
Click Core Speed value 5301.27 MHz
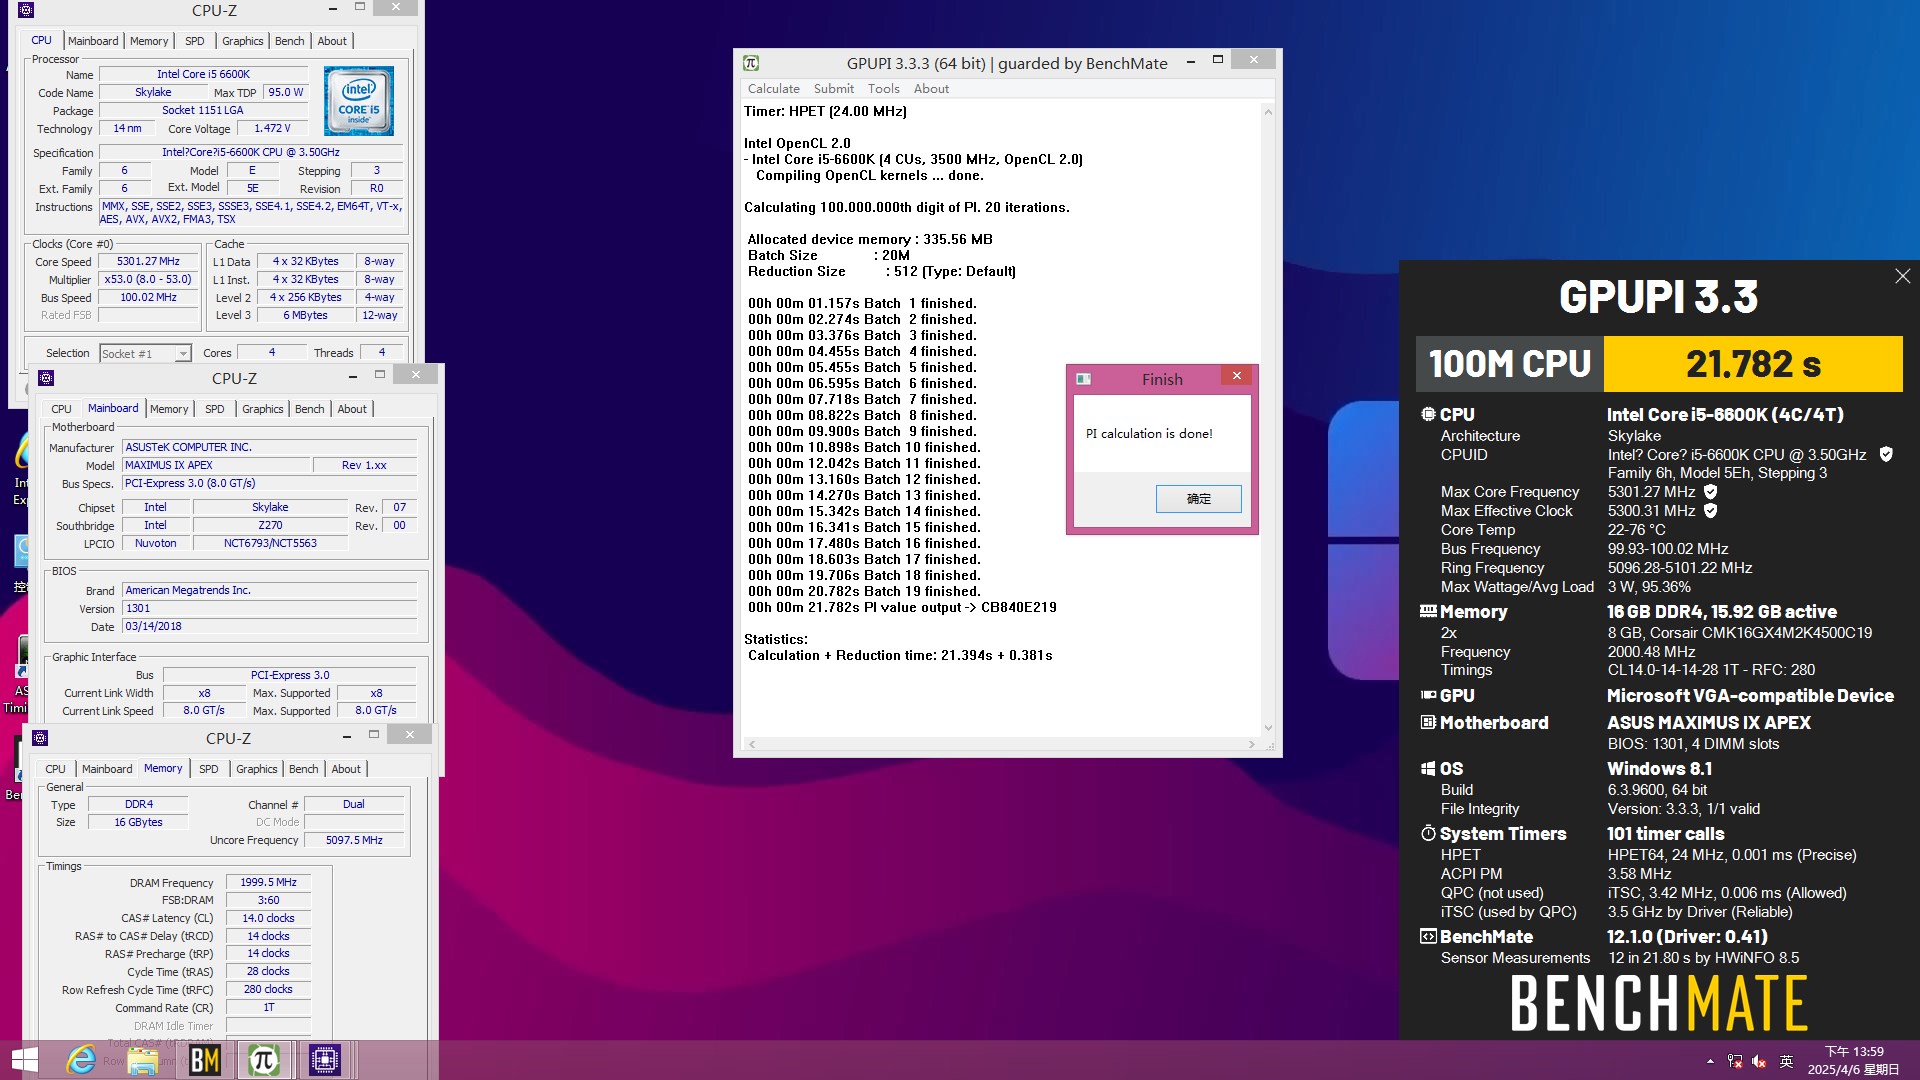tap(148, 262)
